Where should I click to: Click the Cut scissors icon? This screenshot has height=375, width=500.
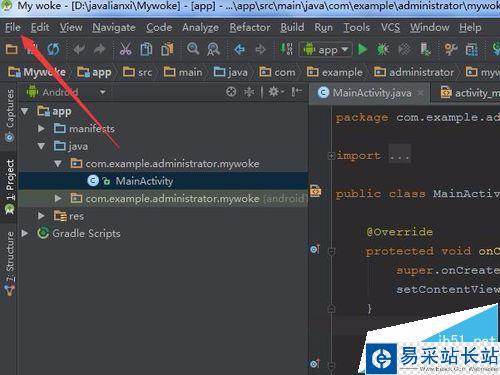point(125,49)
